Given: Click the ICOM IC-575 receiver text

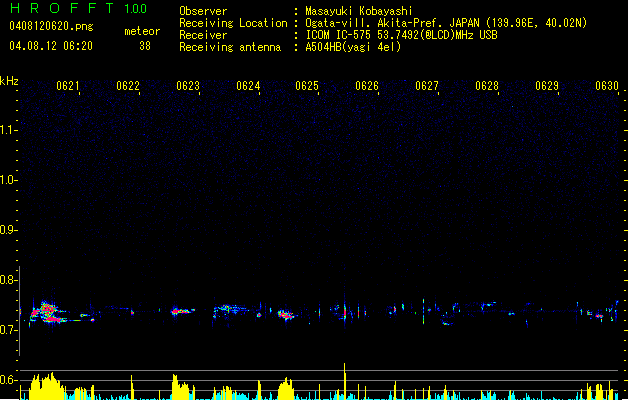Looking at the screenshot, I should (401, 35).
